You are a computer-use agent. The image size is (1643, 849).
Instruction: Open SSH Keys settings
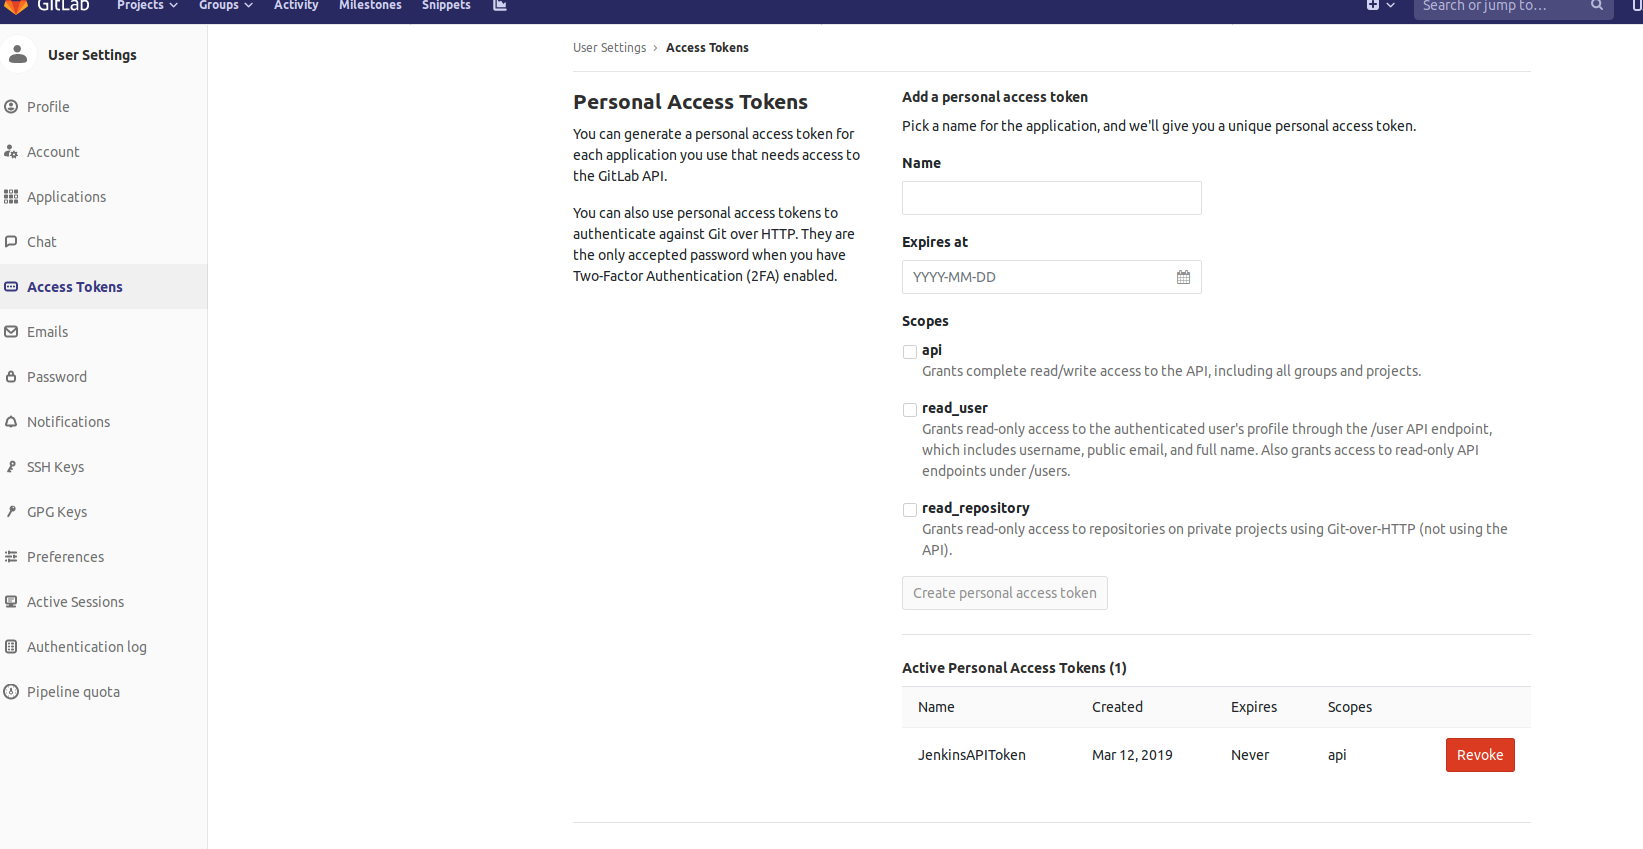click(x=56, y=467)
